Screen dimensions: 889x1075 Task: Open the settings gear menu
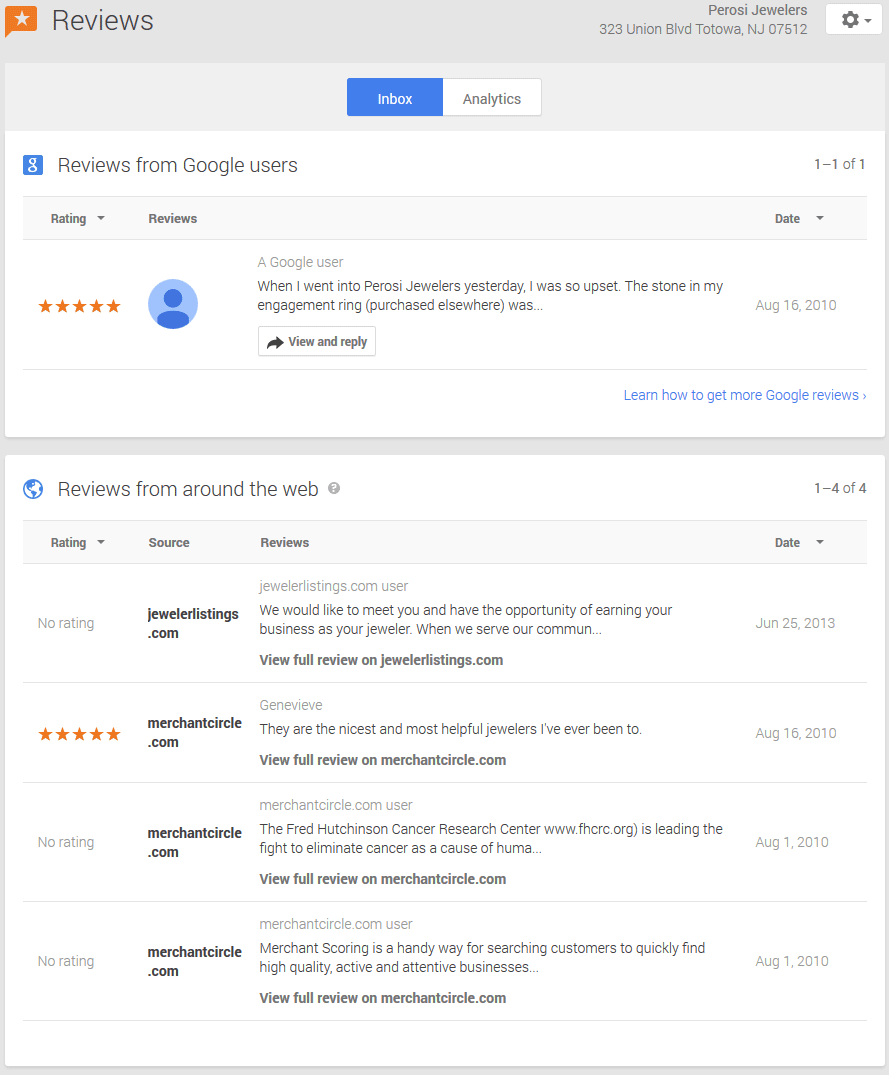coord(853,20)
